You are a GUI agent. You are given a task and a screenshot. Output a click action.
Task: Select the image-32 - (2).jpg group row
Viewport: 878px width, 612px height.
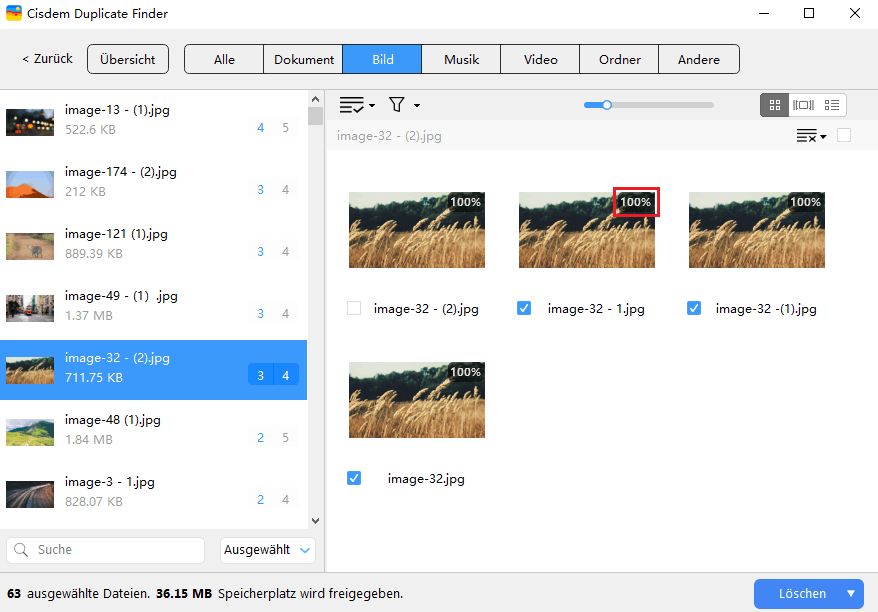pyautogui.click(x=153, y=370)
